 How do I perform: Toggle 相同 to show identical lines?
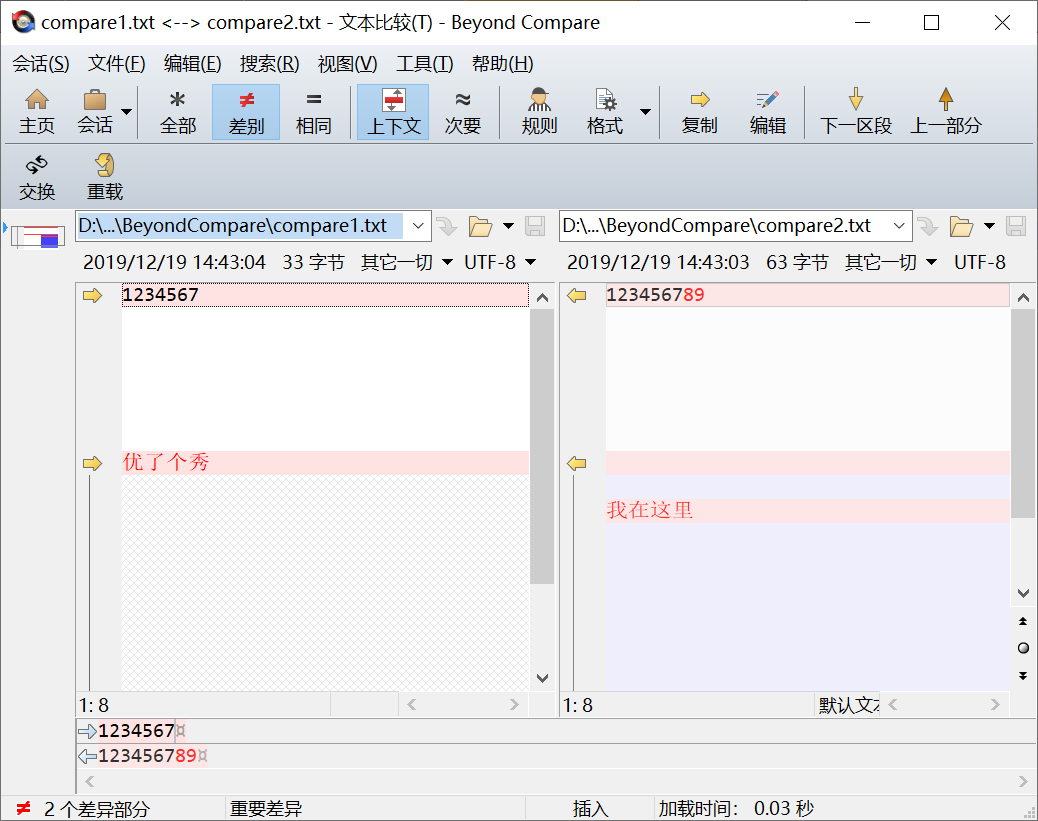(314, 110)
